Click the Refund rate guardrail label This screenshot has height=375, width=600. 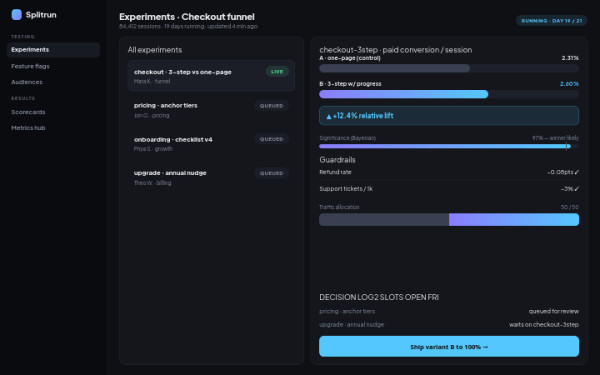click(335, 172)
